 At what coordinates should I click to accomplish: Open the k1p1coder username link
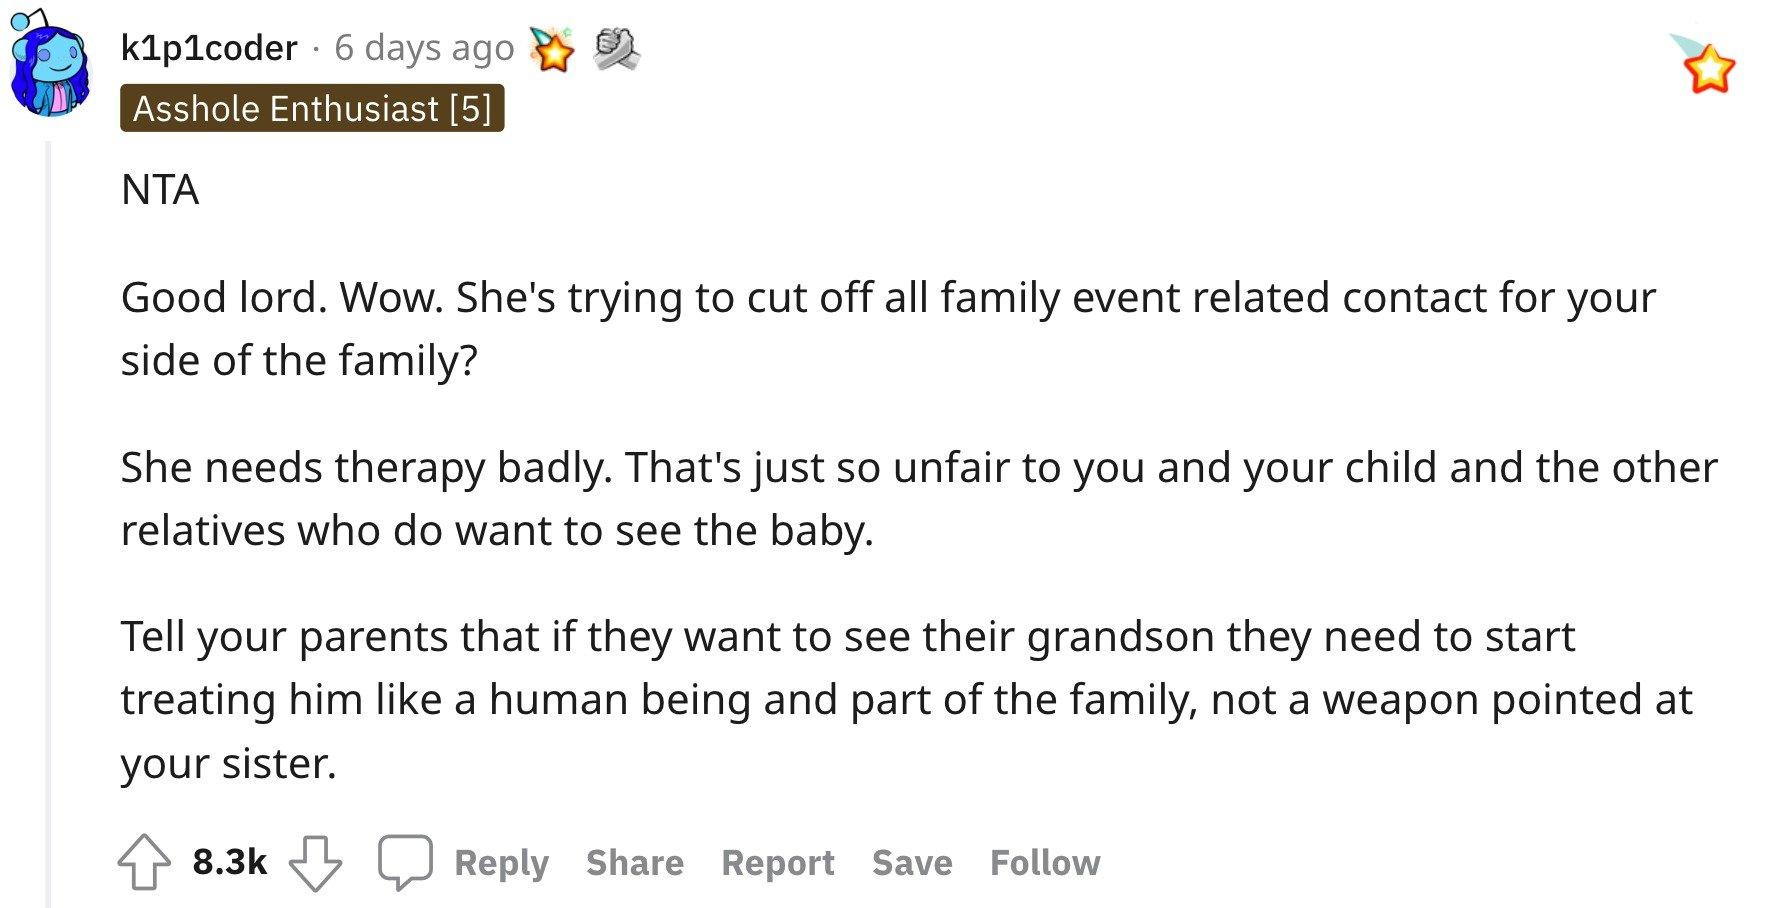(x=209, y=47)
